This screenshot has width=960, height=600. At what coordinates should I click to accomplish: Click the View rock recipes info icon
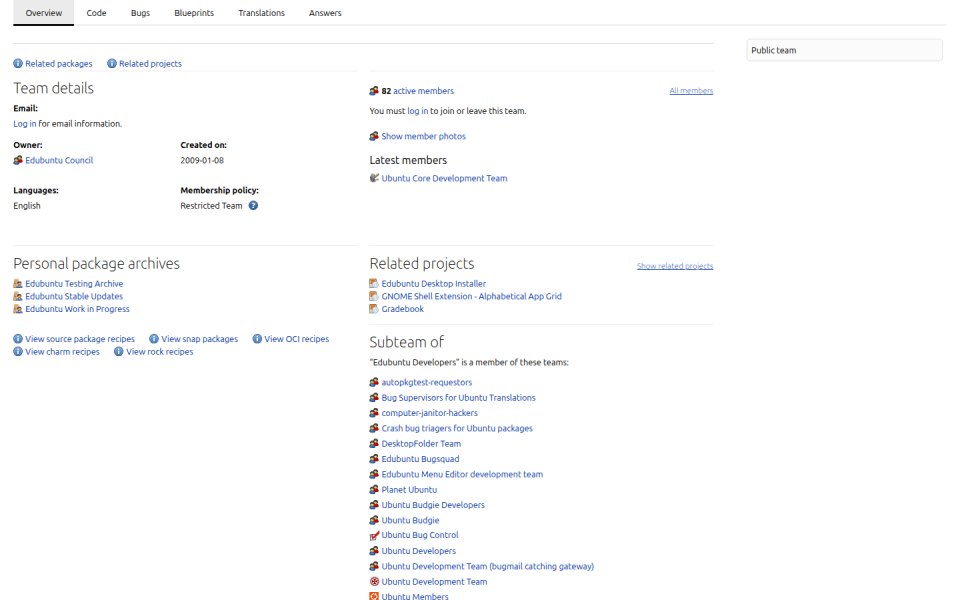[x=119, y=351]
